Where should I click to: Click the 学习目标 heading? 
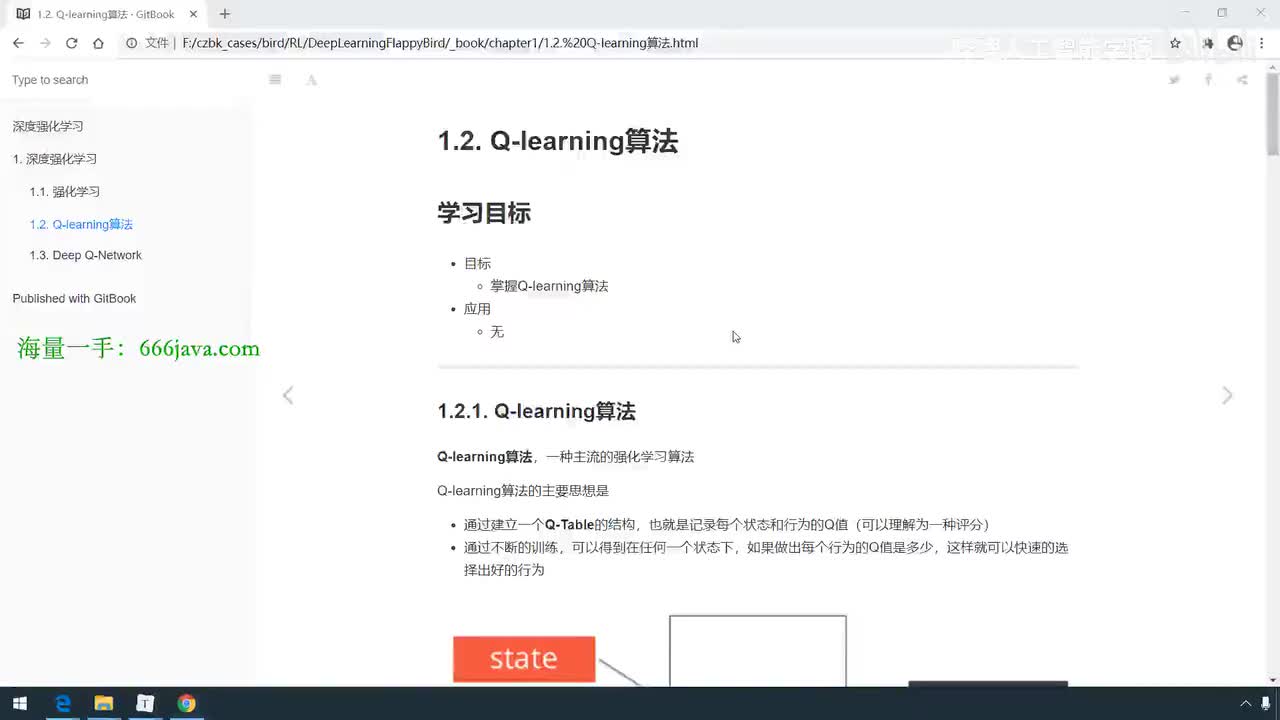point(484,213)
